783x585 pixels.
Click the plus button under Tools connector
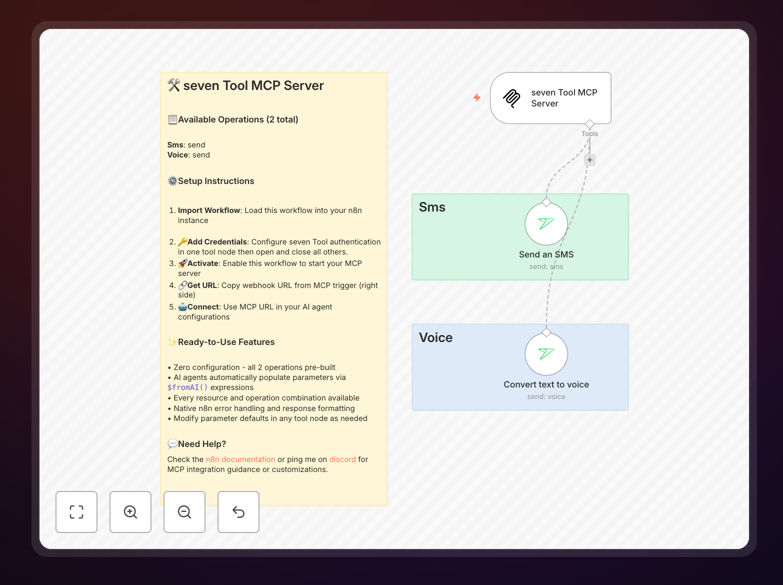point(590,160)
